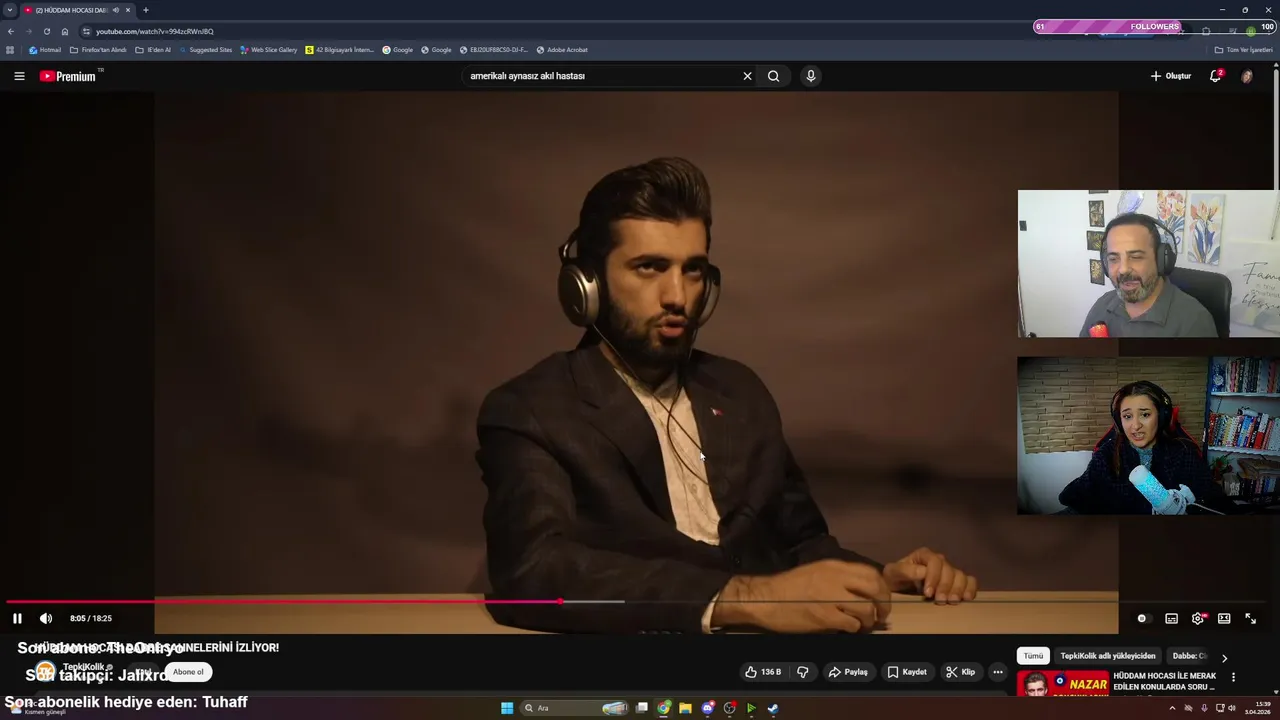
Task: Click the search magnifier button
Action: 773,76
